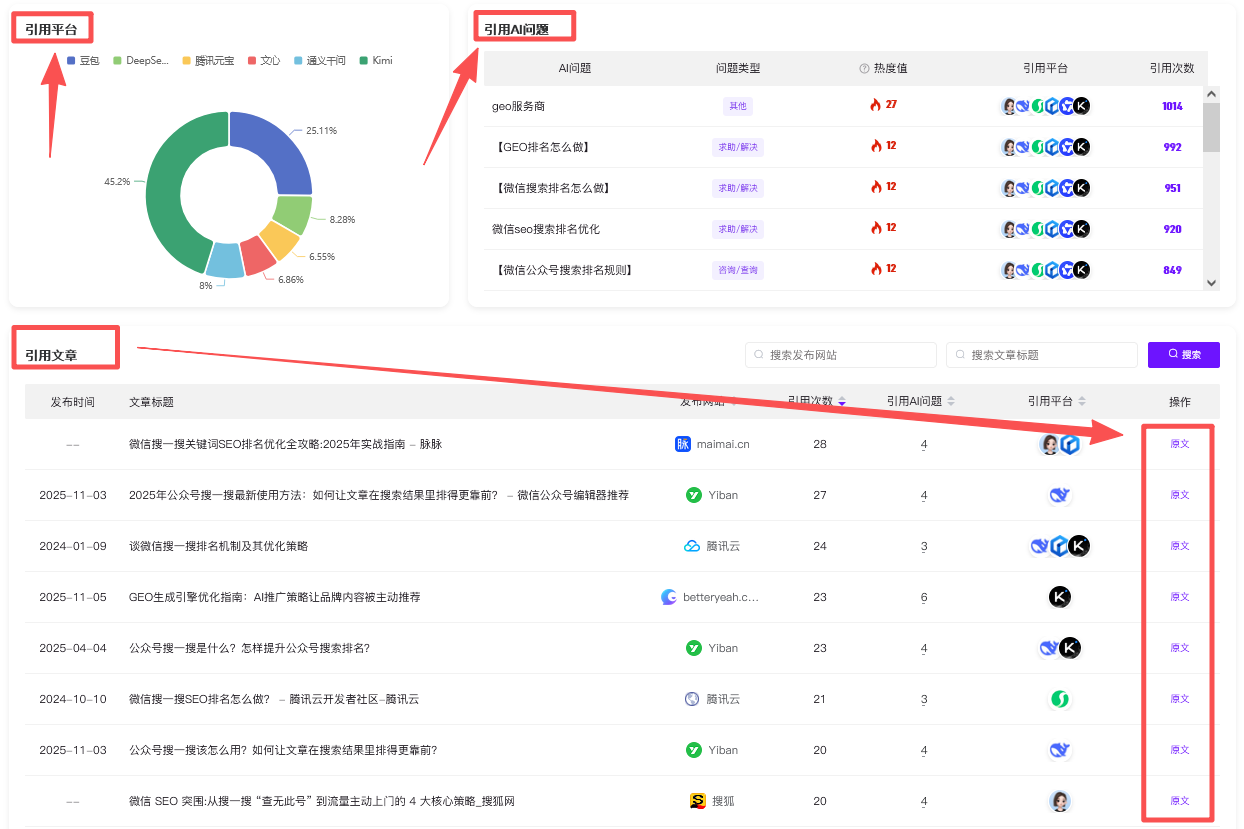Open the 求助/解决 tag in GEO排名怎么做 row

tap(737, 147)
